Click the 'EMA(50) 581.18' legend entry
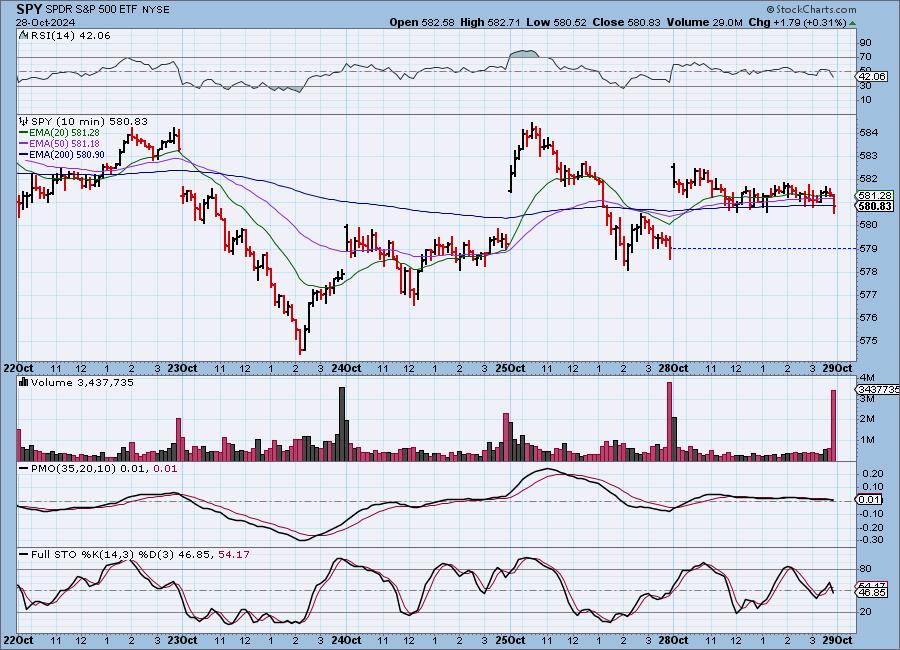This screenshot has height=650, width=900. [x=64, y=144]
